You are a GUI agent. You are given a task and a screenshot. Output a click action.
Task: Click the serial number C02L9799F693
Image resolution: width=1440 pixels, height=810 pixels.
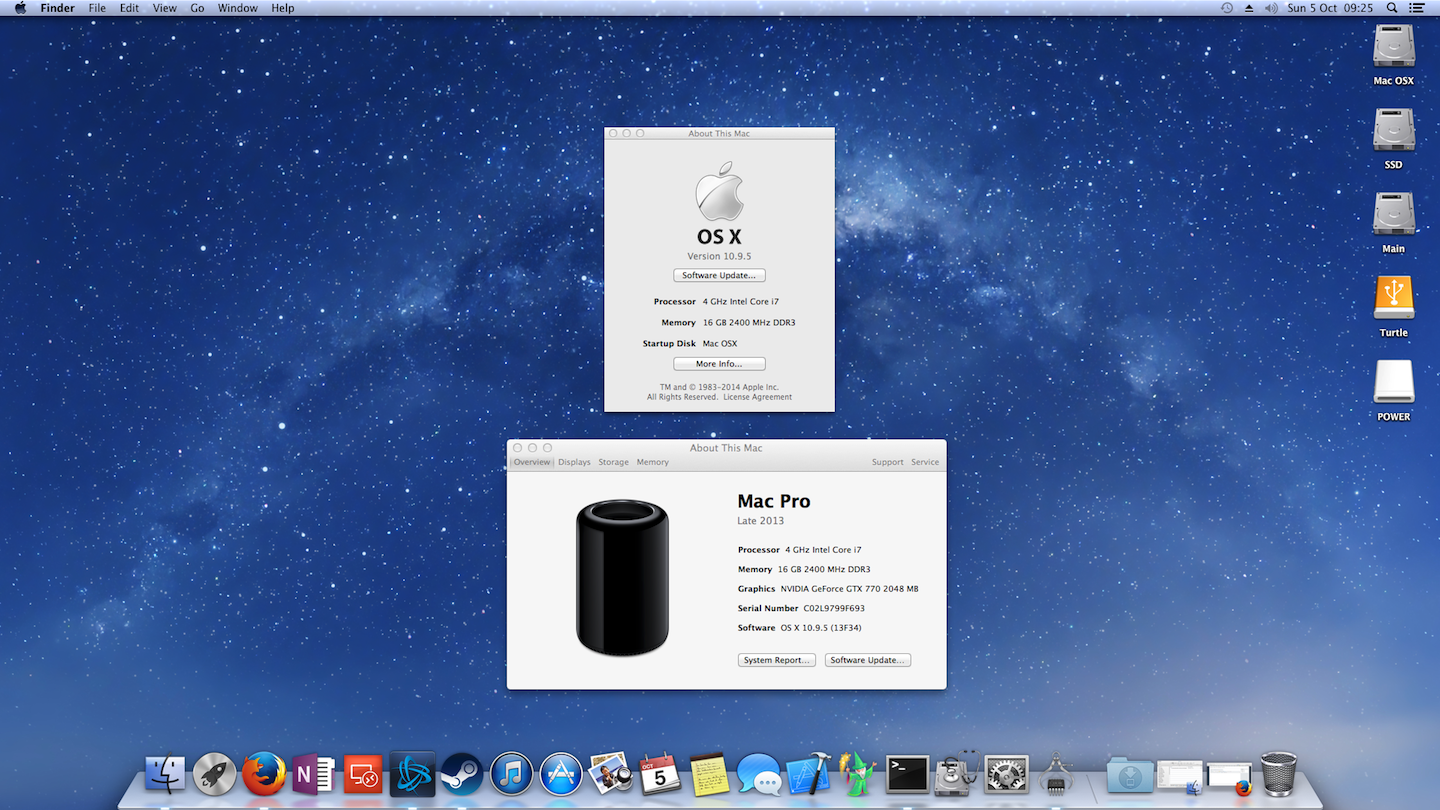[834, 608]
